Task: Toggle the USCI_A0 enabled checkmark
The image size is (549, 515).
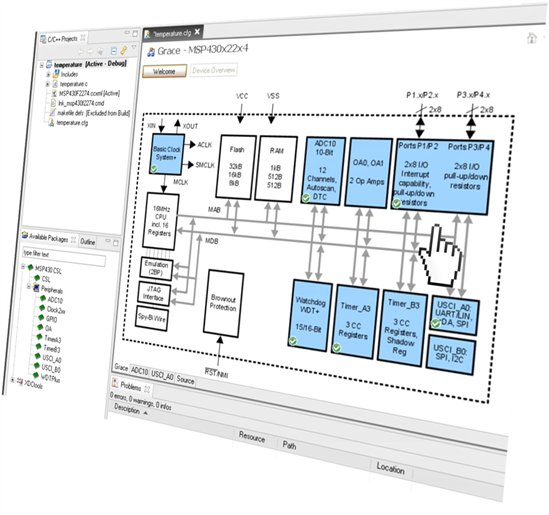Action: point(436,323)
